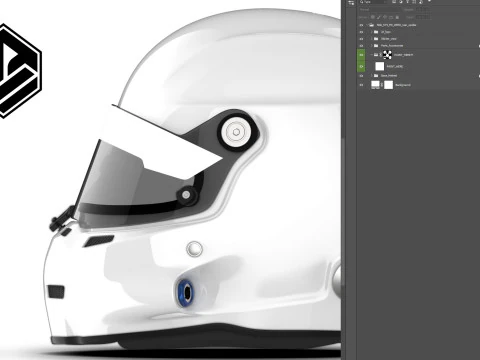Toggle the green eye of model_pattern group
480x360 pixels.
point(361,55)
